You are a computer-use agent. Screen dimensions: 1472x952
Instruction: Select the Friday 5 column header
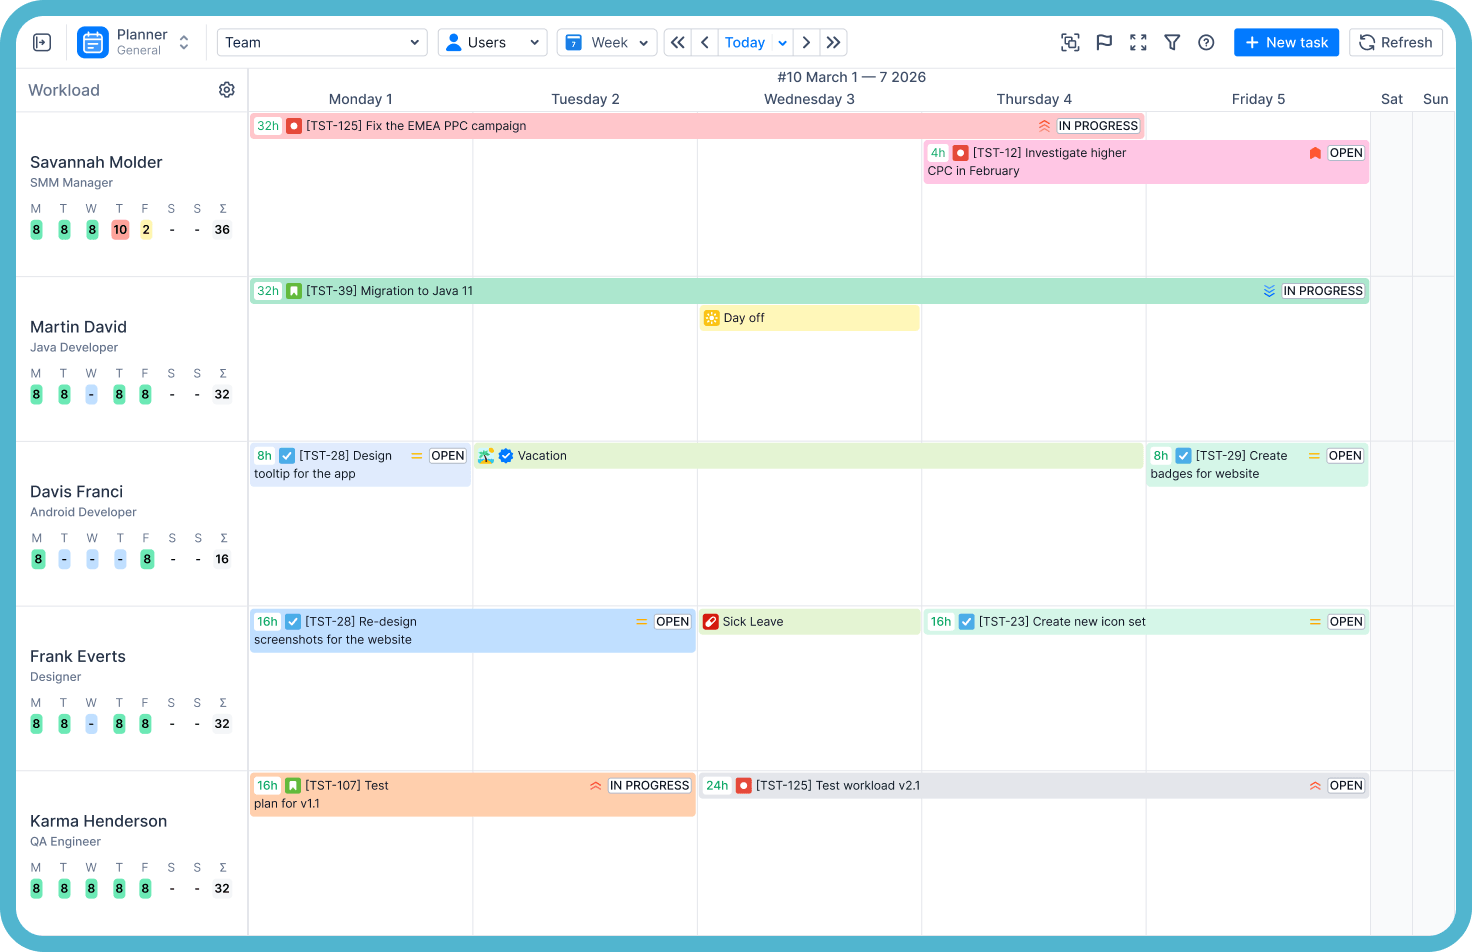point(1258,99)
